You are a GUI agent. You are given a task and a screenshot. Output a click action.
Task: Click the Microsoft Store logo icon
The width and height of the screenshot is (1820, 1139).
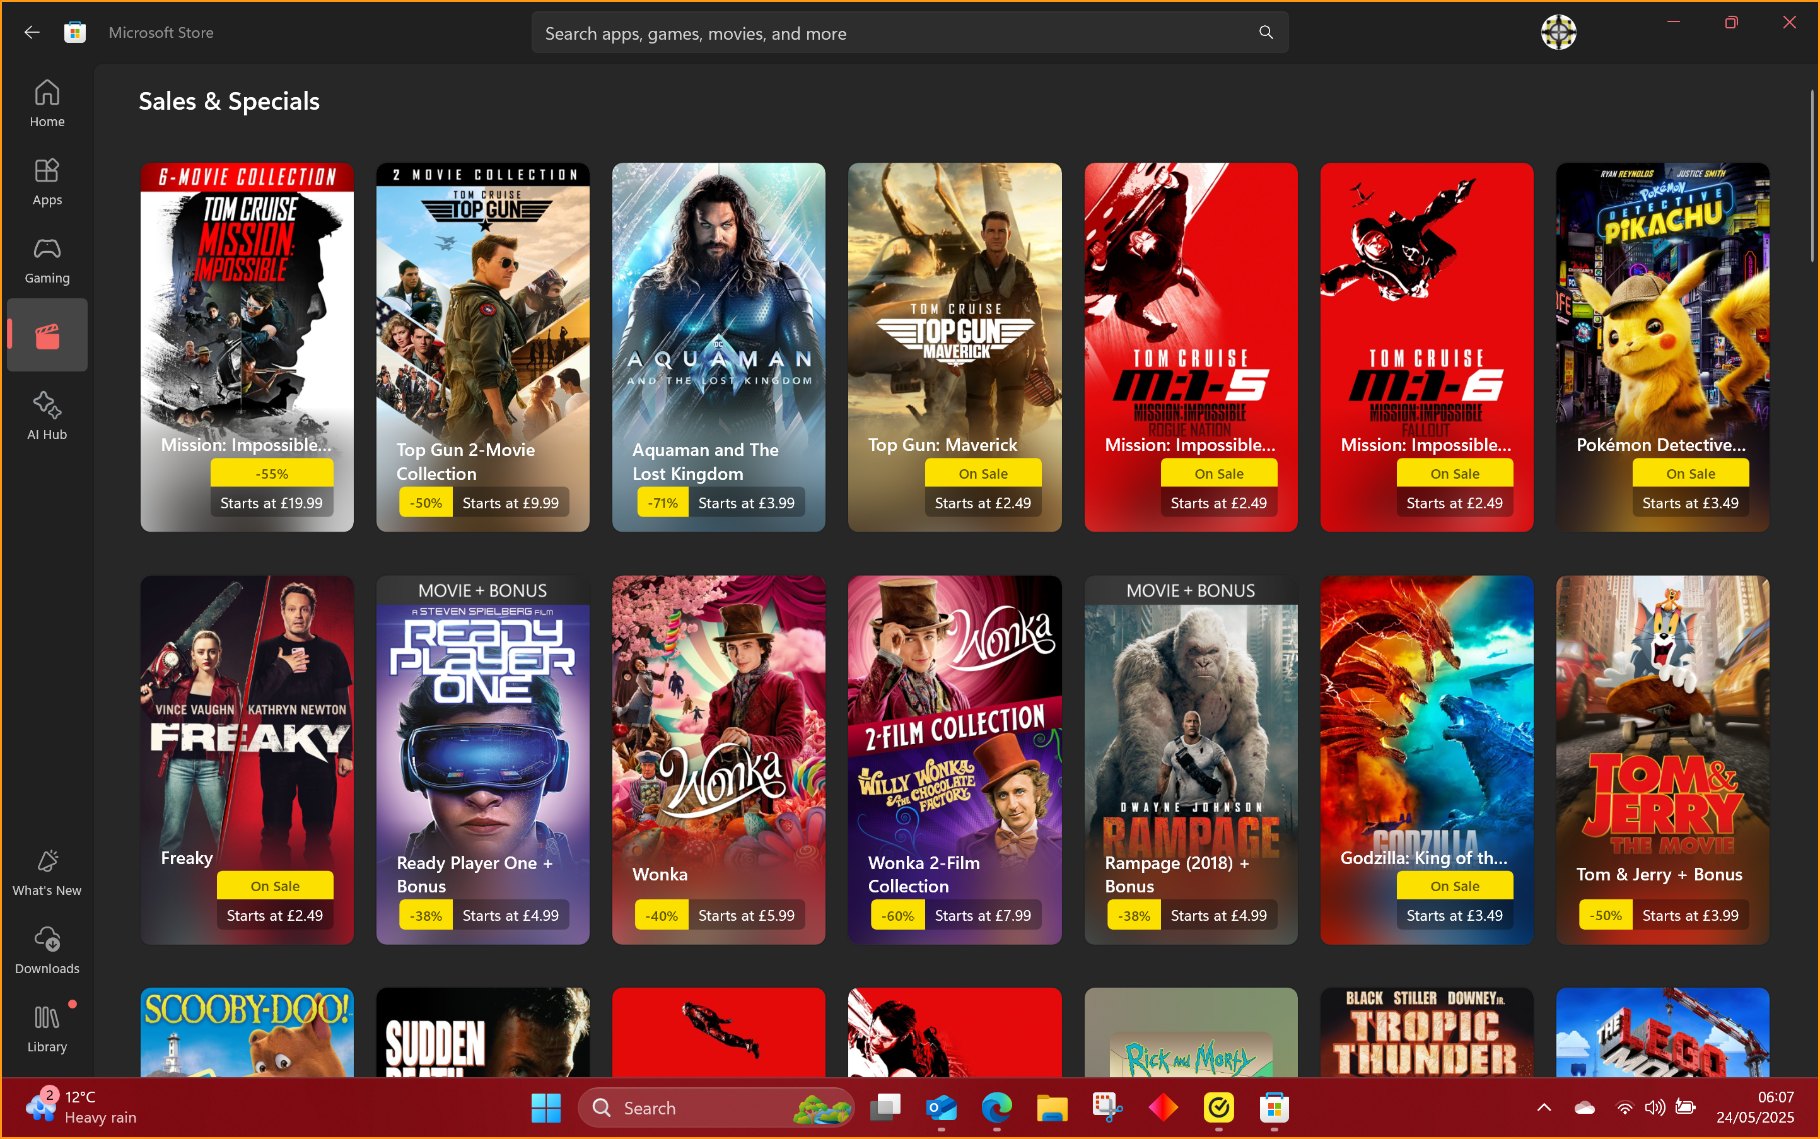pos(75,33)
